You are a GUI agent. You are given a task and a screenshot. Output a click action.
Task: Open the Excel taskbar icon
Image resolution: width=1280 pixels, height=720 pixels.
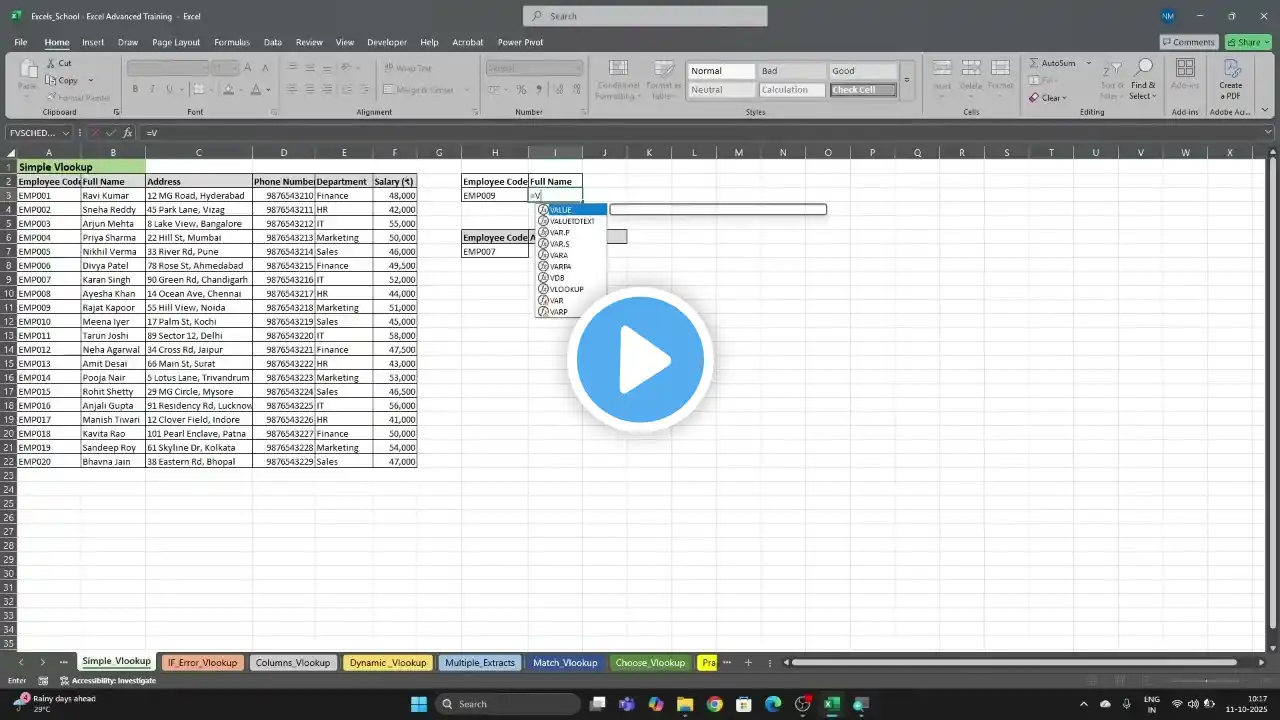[x=832, y=704]
